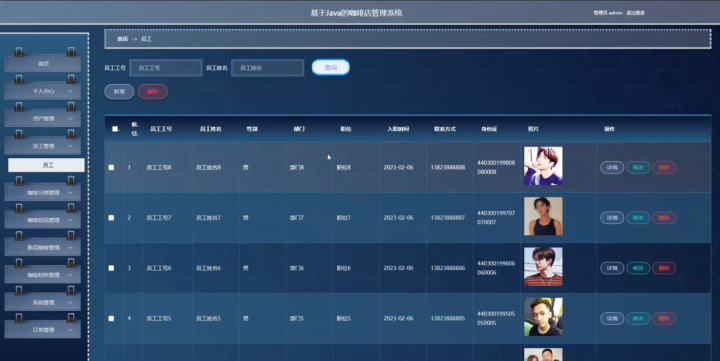Tick the select-all checkbox in table header

click(115, 129)
